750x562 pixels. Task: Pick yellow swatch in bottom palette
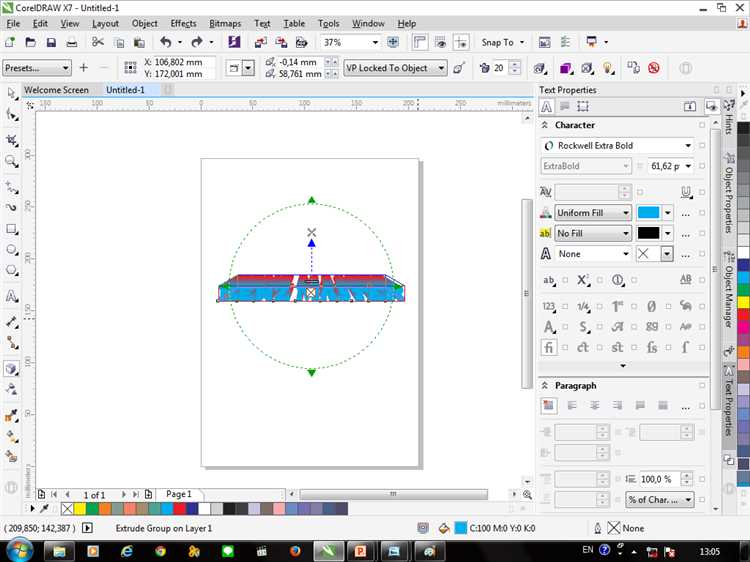click(80, 508)
